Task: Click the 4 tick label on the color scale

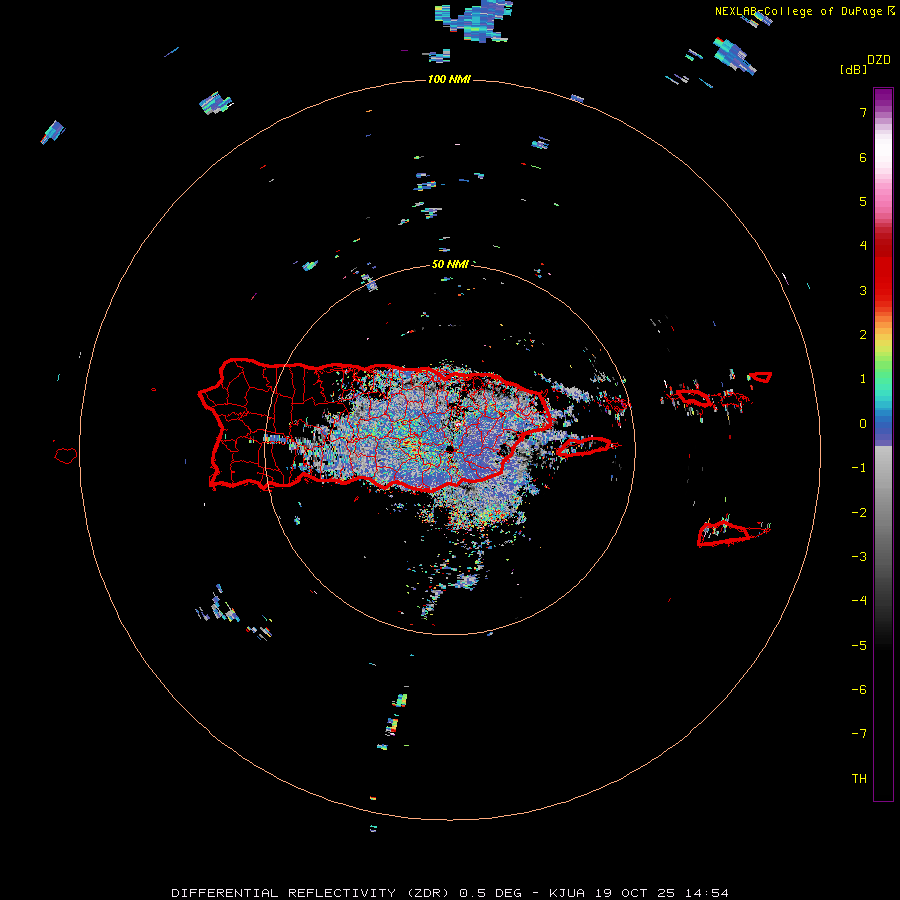Action: [863, 246]
